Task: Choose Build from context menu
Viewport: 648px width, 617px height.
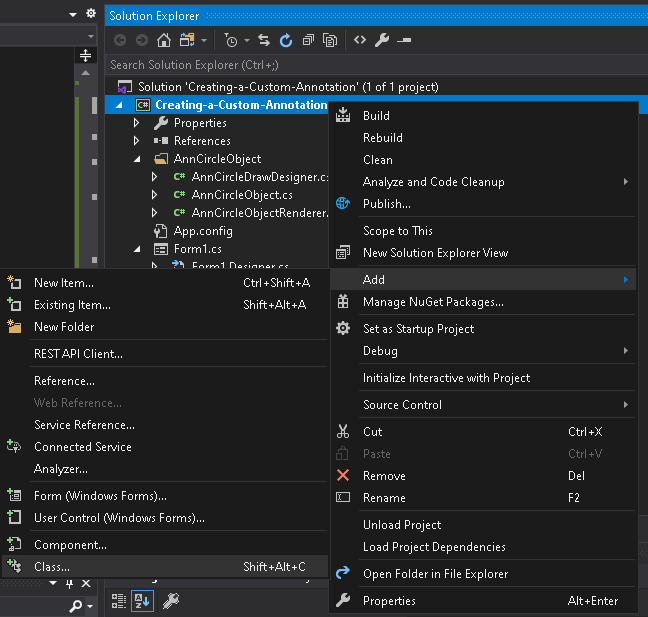Action: [483, 116]
